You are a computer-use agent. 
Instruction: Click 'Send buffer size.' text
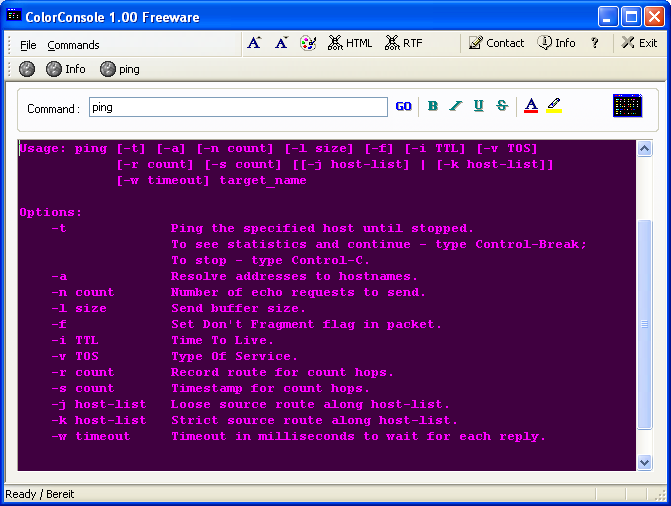[x=238, y=309]
